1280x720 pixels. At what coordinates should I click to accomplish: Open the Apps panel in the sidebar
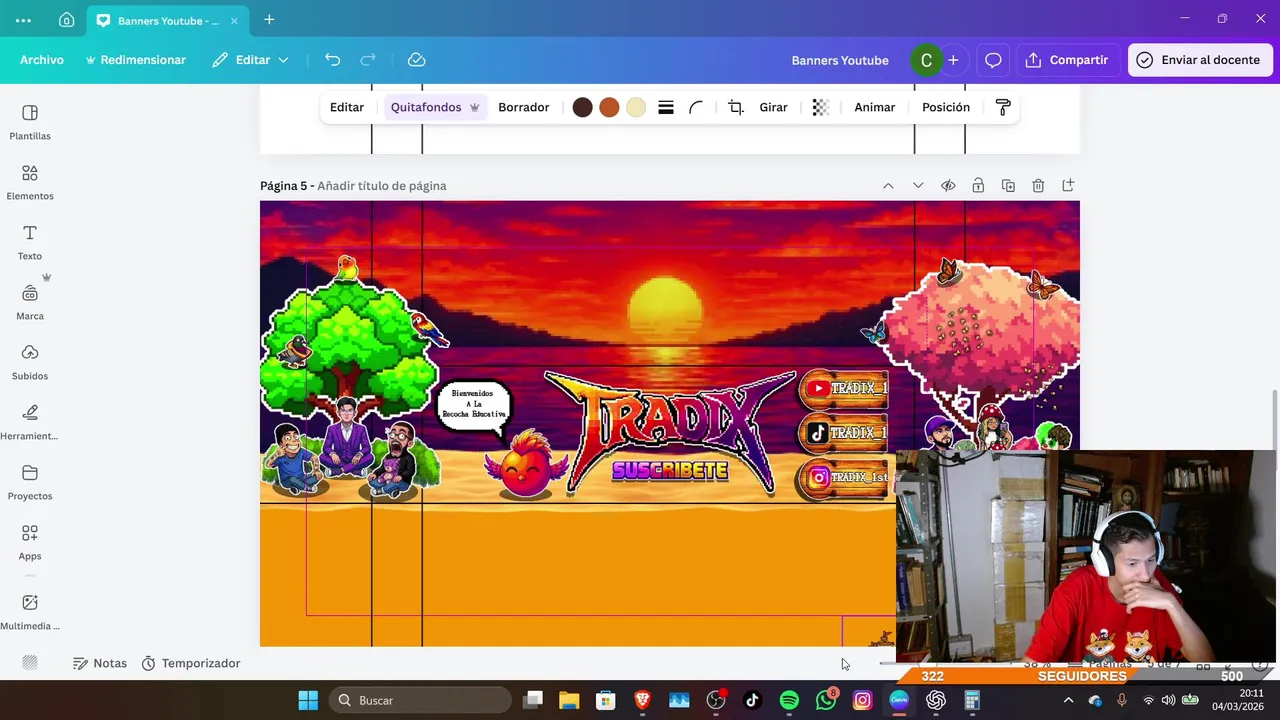(x=30, y=542)
